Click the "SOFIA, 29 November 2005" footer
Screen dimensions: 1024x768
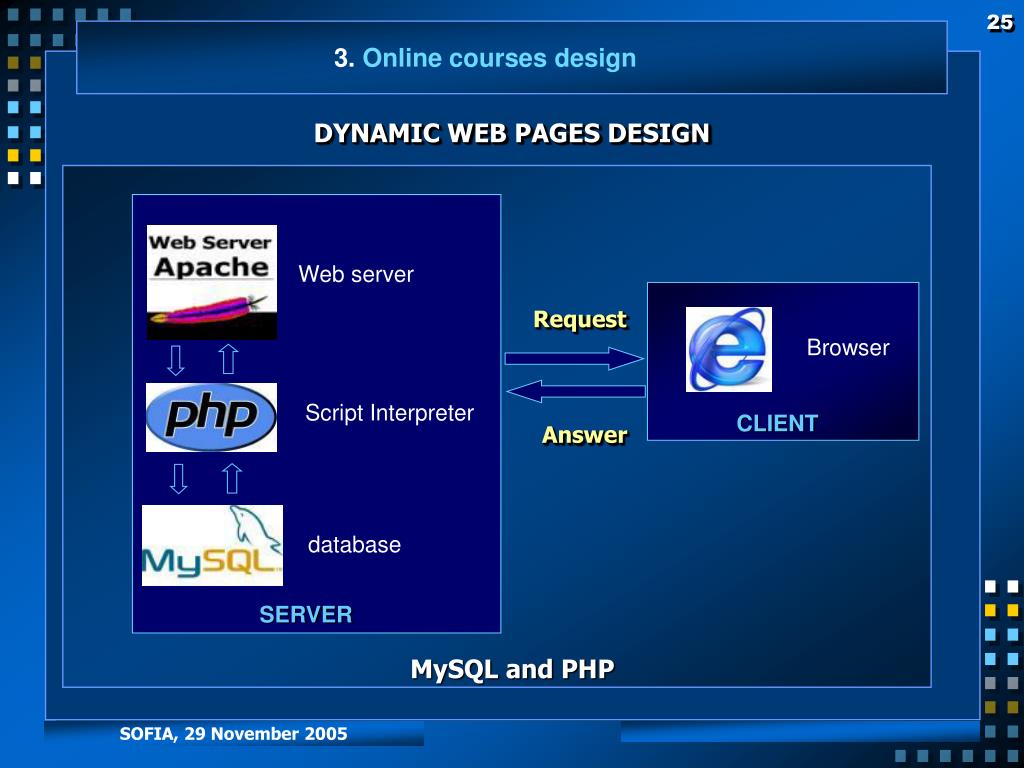(x=233, y=733)
